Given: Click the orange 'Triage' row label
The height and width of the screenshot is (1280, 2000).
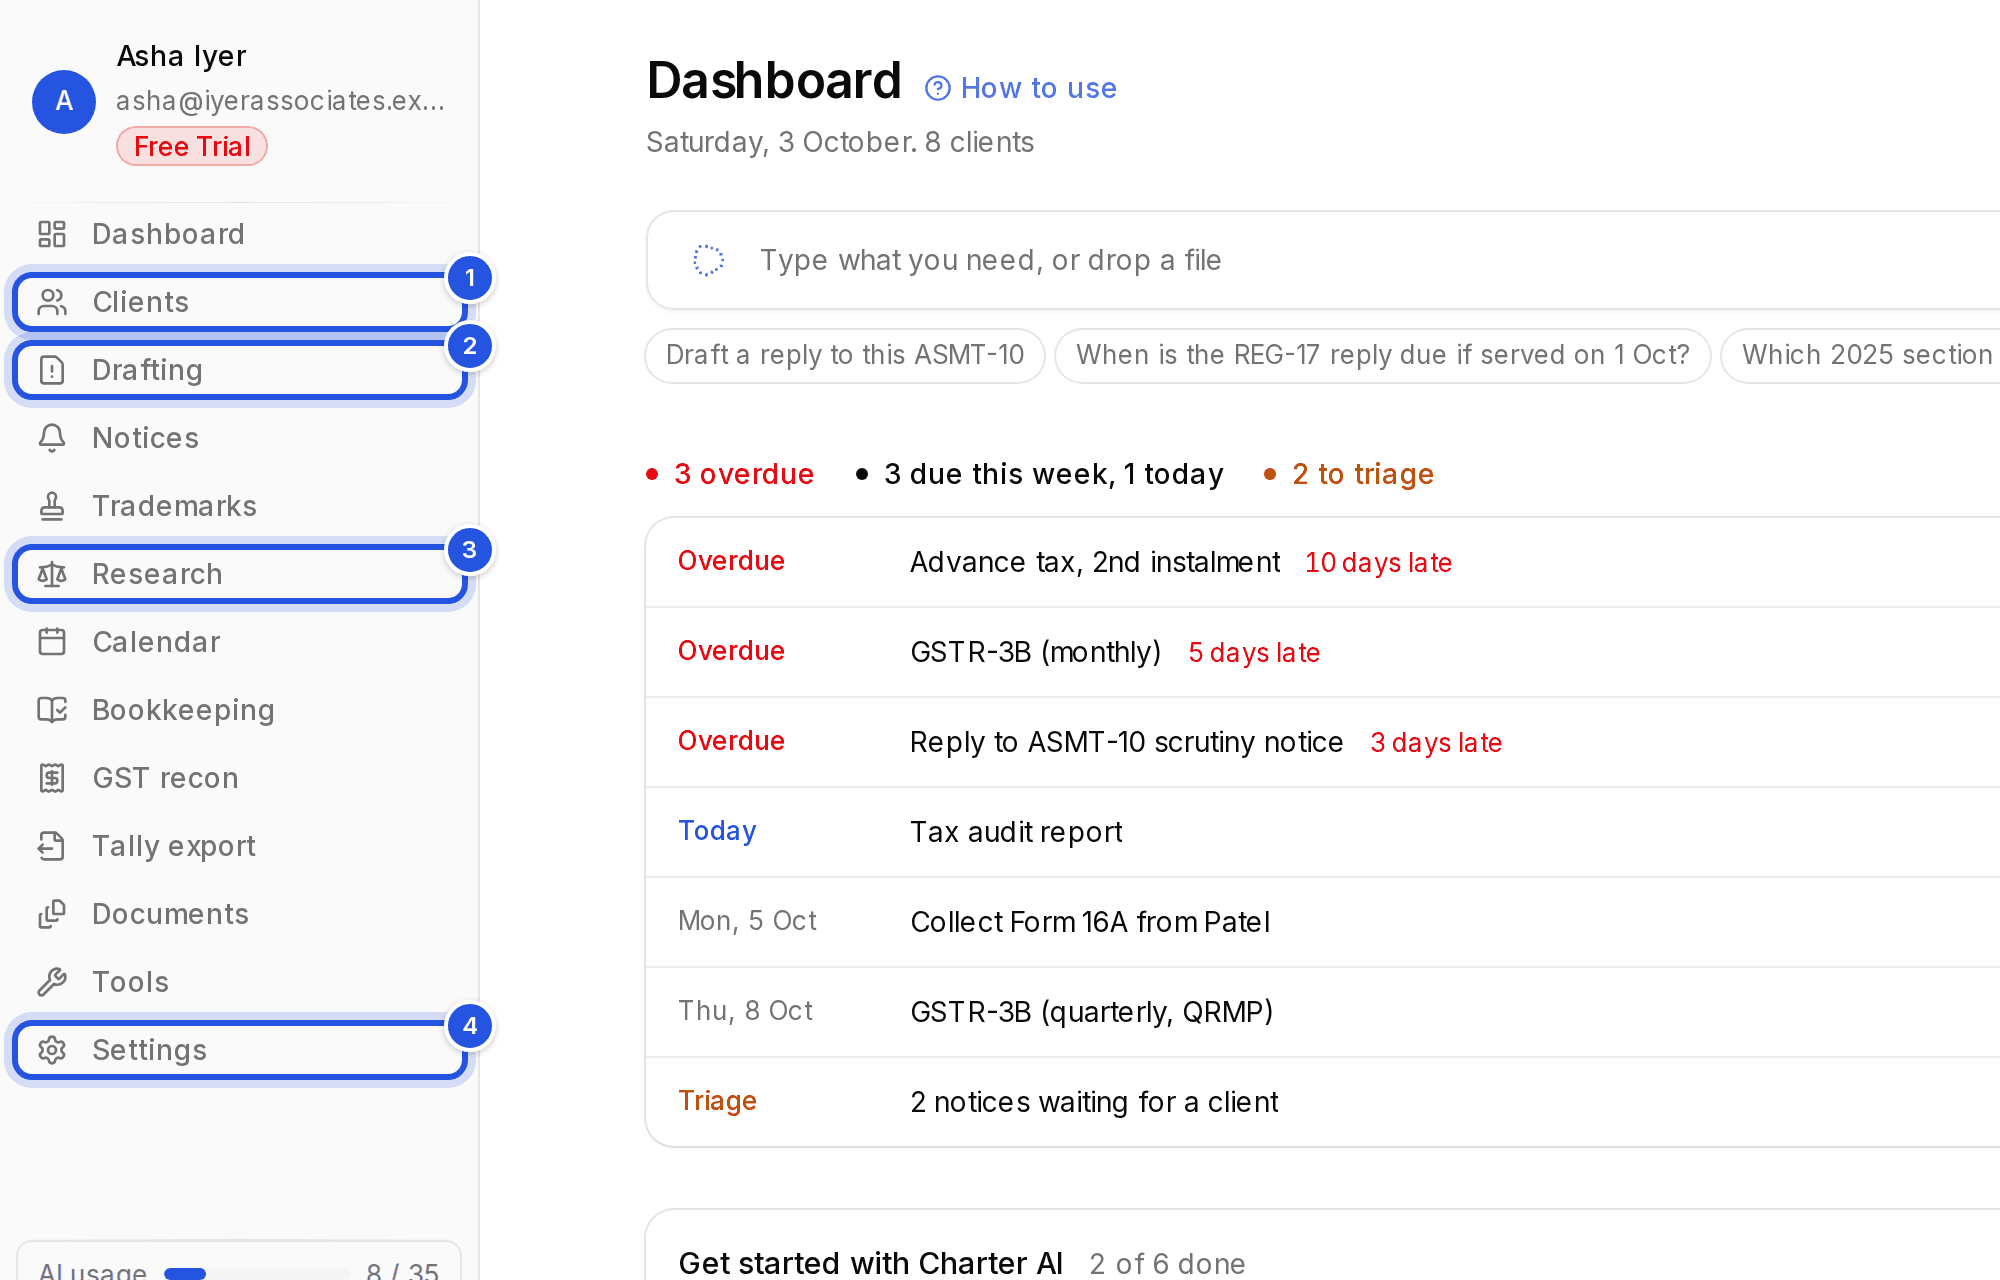Looking at the screenshot, I should pos(717,1101).
